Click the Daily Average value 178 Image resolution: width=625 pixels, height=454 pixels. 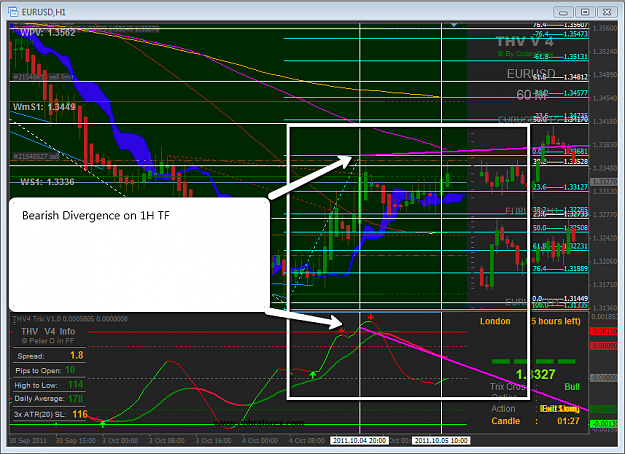pyautogui.click(x=75, y=399)
